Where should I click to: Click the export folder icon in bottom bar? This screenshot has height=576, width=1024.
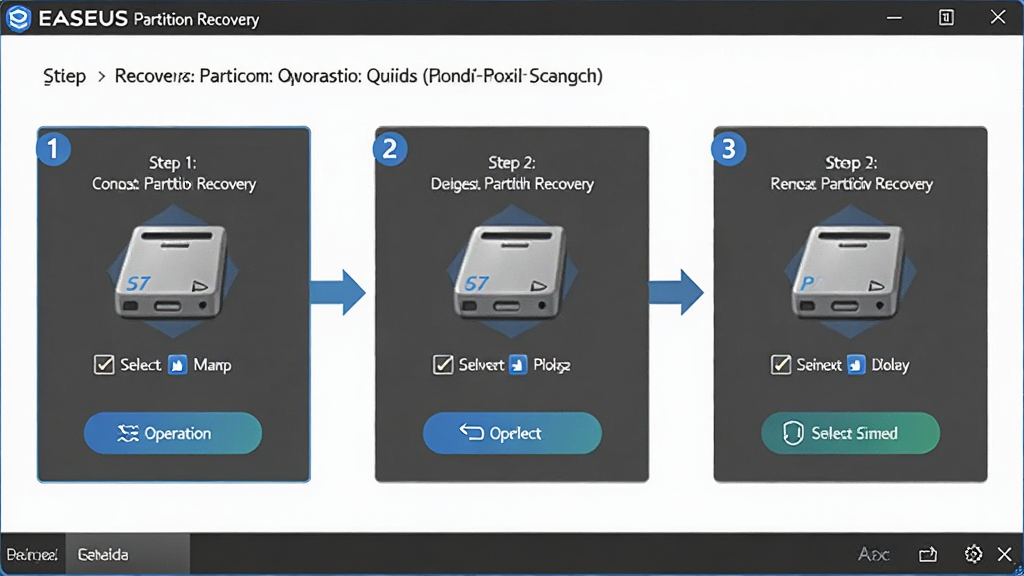[x=928, y=554]
